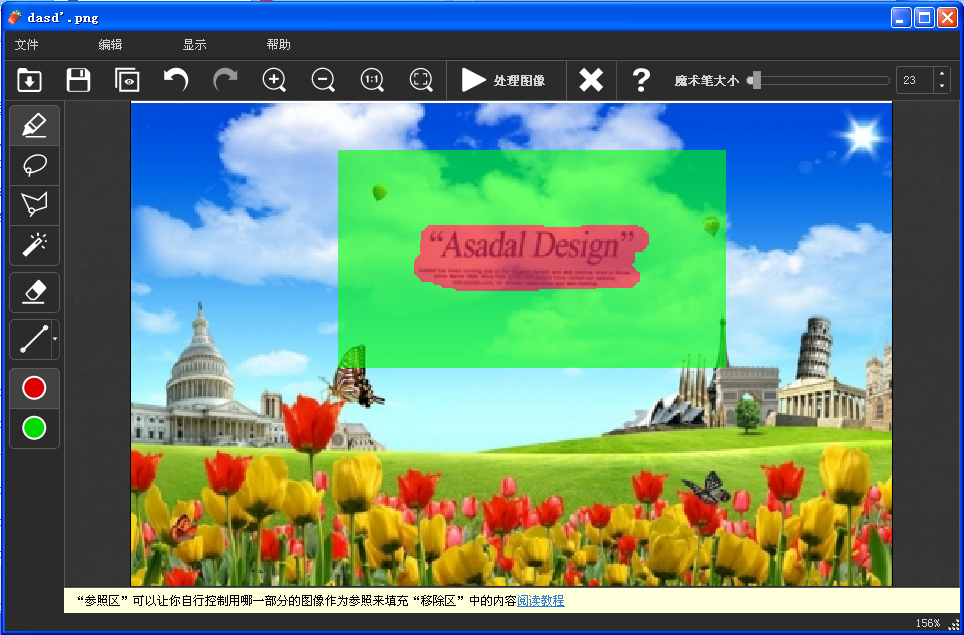The image size is (964, 635).
Task: Open the 文件 menu
Action: pyautogui.click(x=27, y=45)
